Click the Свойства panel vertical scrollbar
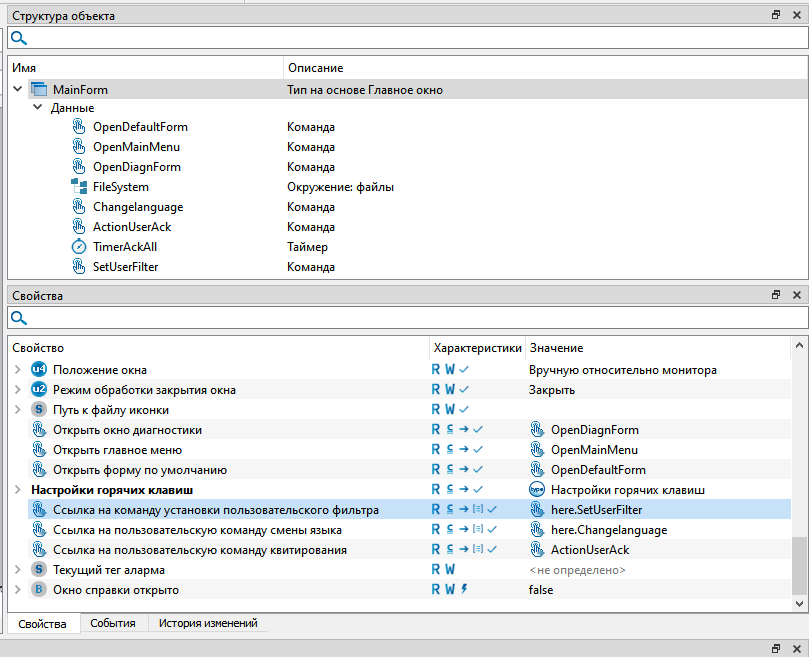The width and height of the screenshot is (809, 657). [x=798, y=565]
